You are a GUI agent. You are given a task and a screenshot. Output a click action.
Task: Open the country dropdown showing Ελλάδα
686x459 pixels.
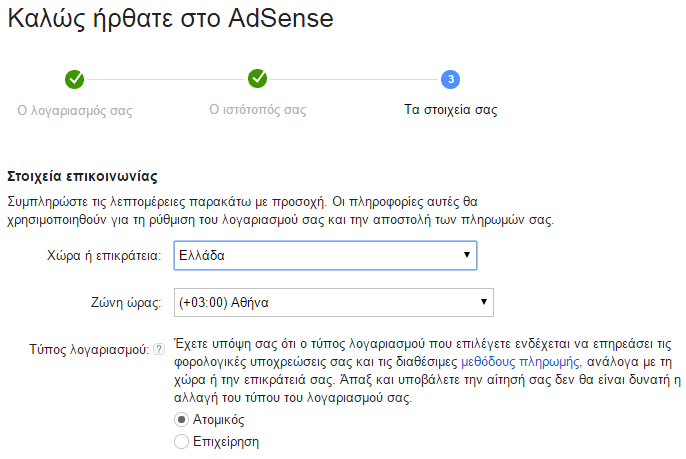[325, 255]
